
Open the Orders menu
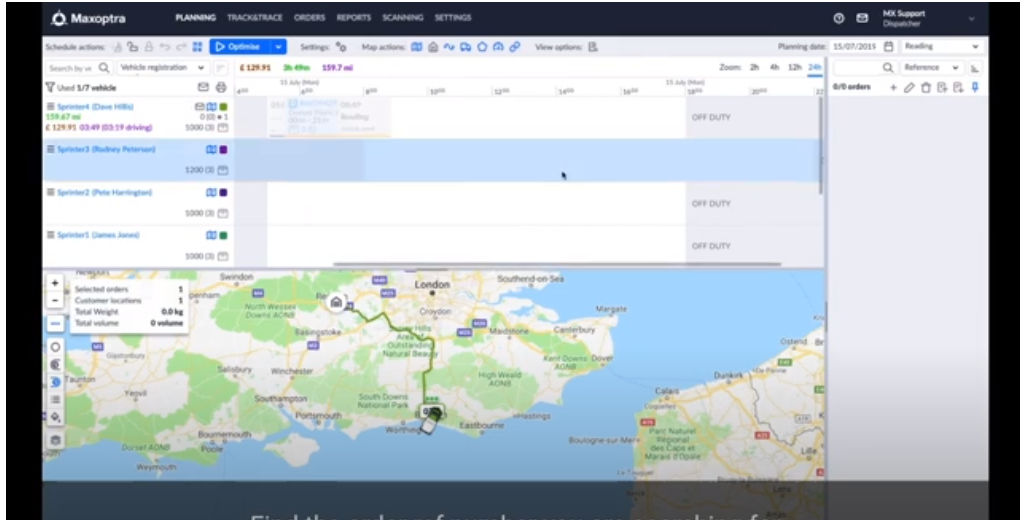pos(311,18)
